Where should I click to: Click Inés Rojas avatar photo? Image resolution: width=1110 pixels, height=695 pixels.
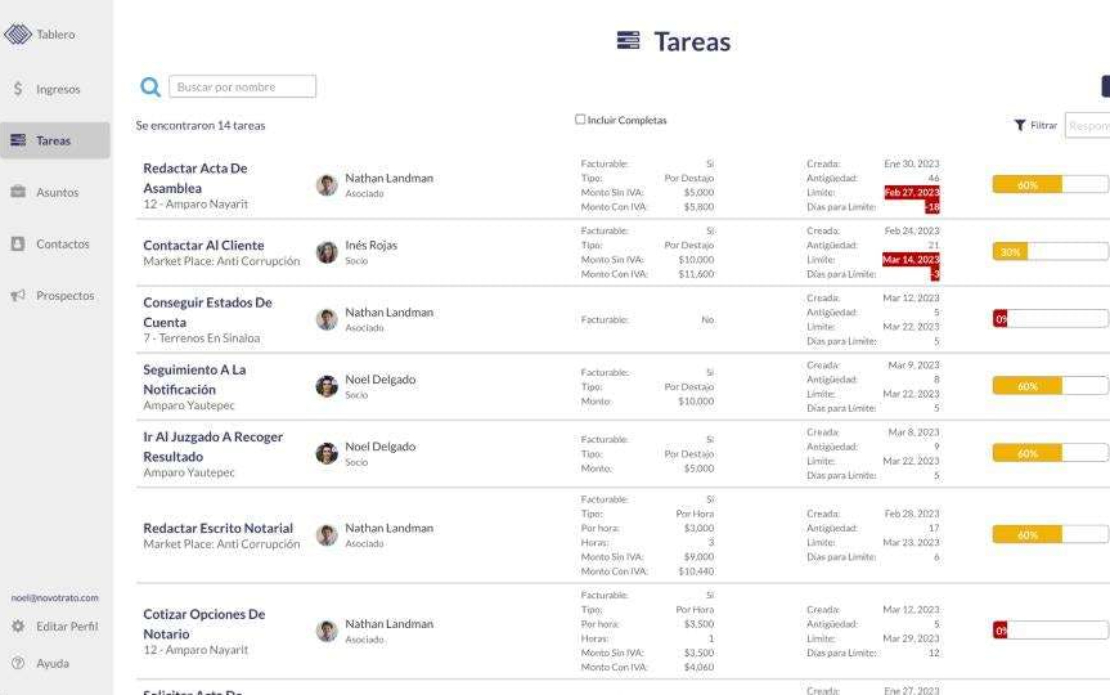click(326, 252)
